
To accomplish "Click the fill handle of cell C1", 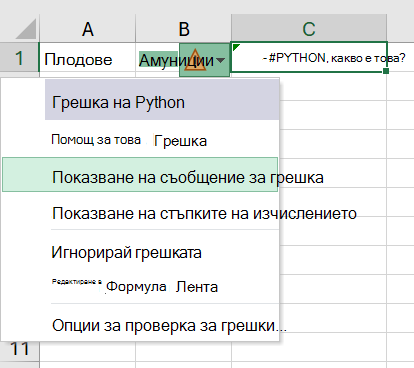I will pyautogui.click(x=386, y=71).
